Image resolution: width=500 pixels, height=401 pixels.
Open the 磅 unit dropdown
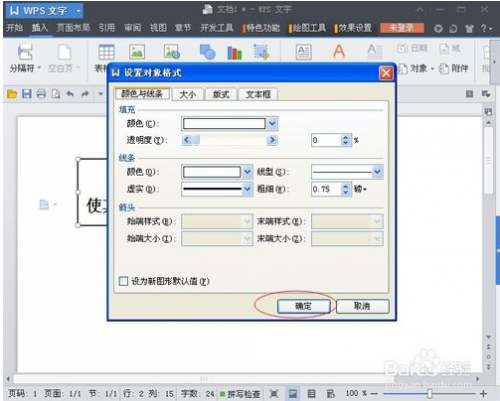[360, 189]
